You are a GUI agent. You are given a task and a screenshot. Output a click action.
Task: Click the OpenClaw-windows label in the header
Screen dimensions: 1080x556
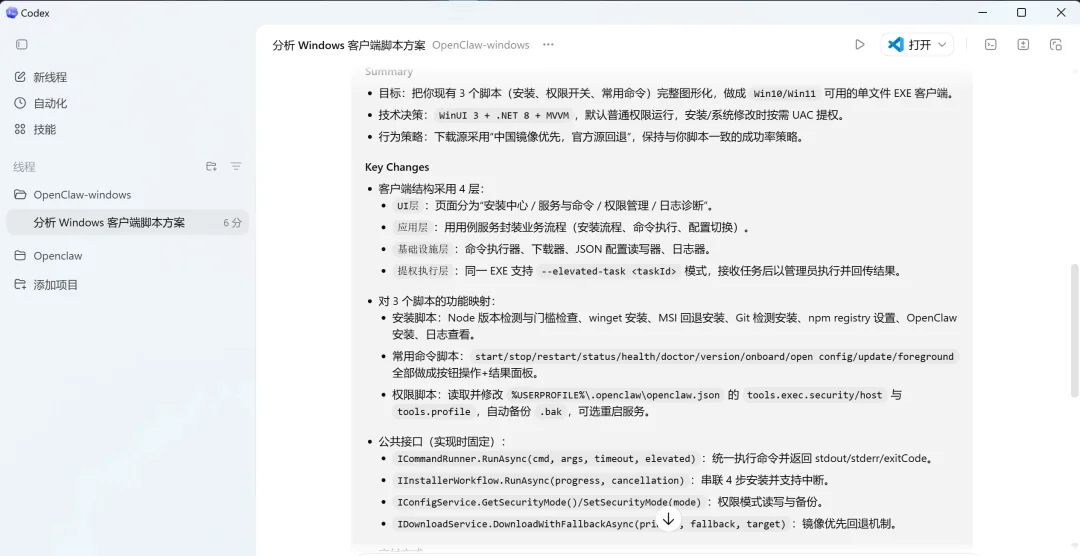coord(481,45)
